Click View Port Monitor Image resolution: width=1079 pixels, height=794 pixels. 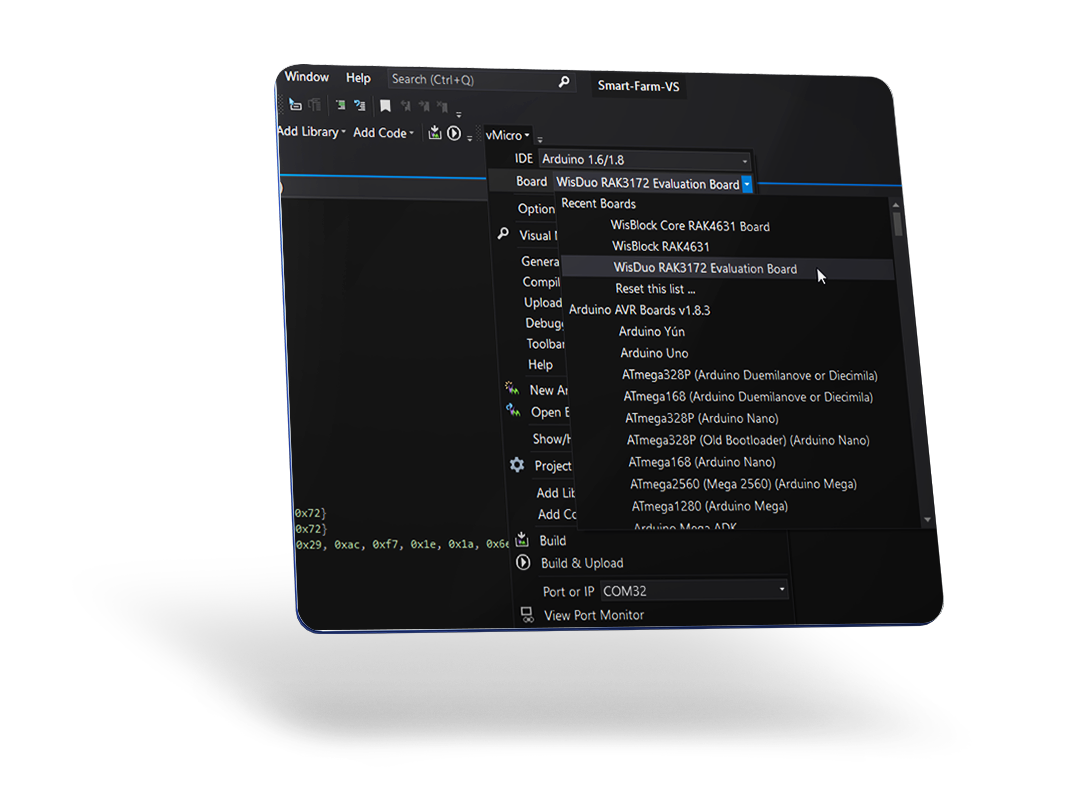pyautogui.click(x=595, y=615)
